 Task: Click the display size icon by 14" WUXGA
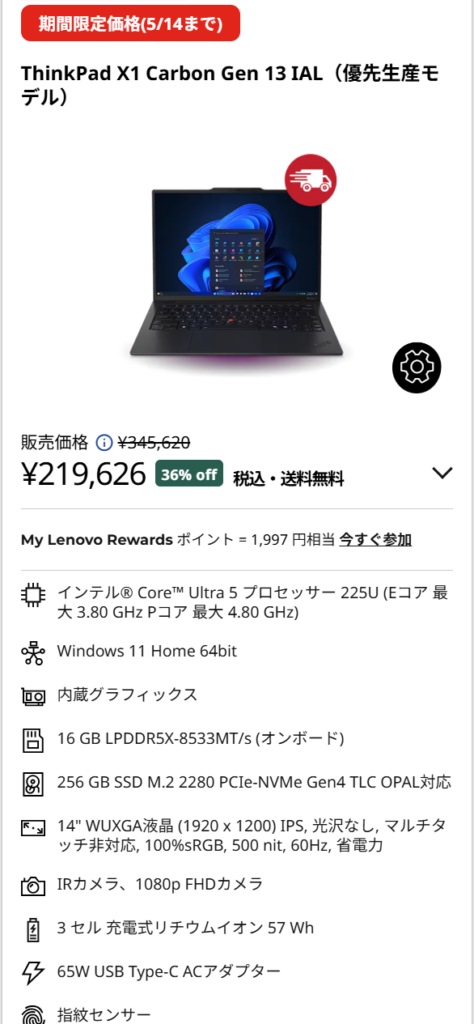coord(33,828)
